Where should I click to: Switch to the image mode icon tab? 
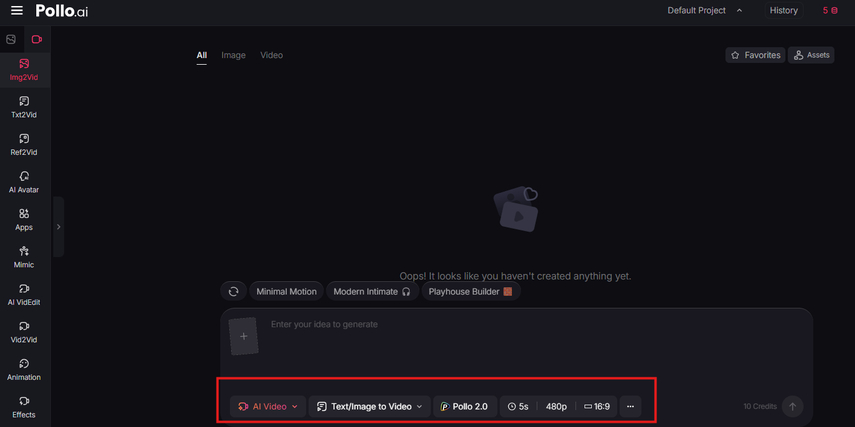pyautogui.click(x=11, y=39)
